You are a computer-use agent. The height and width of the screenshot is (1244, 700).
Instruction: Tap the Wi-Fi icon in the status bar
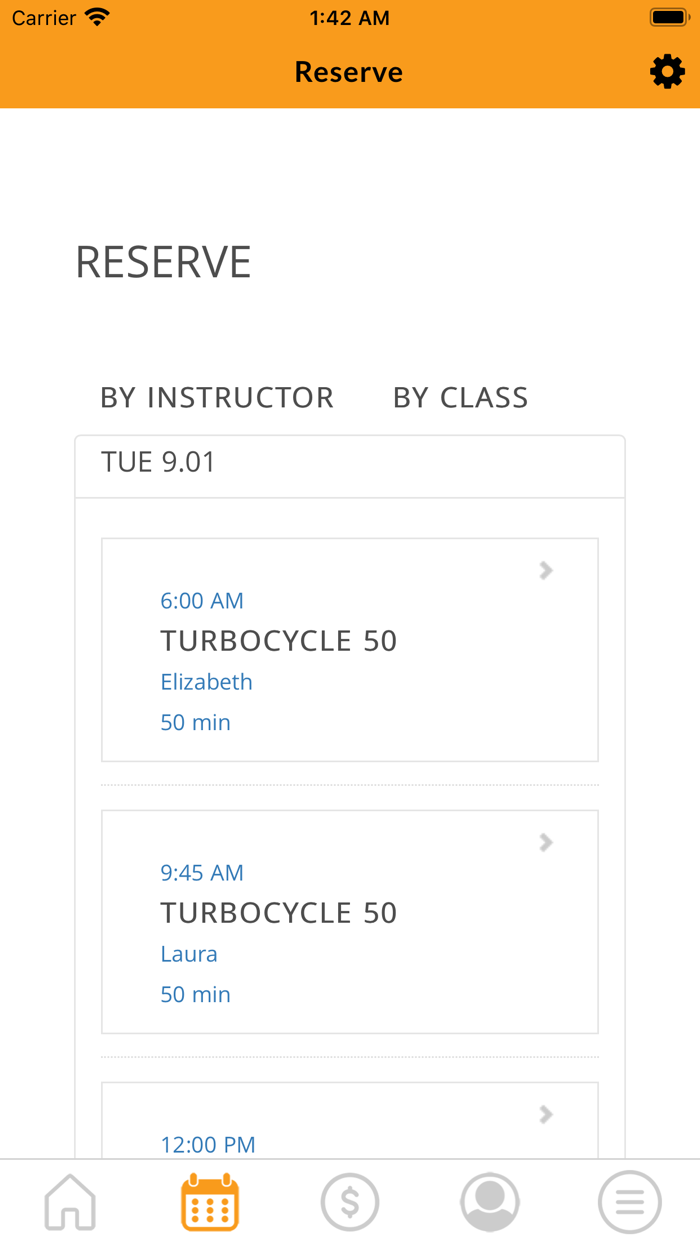95,16
